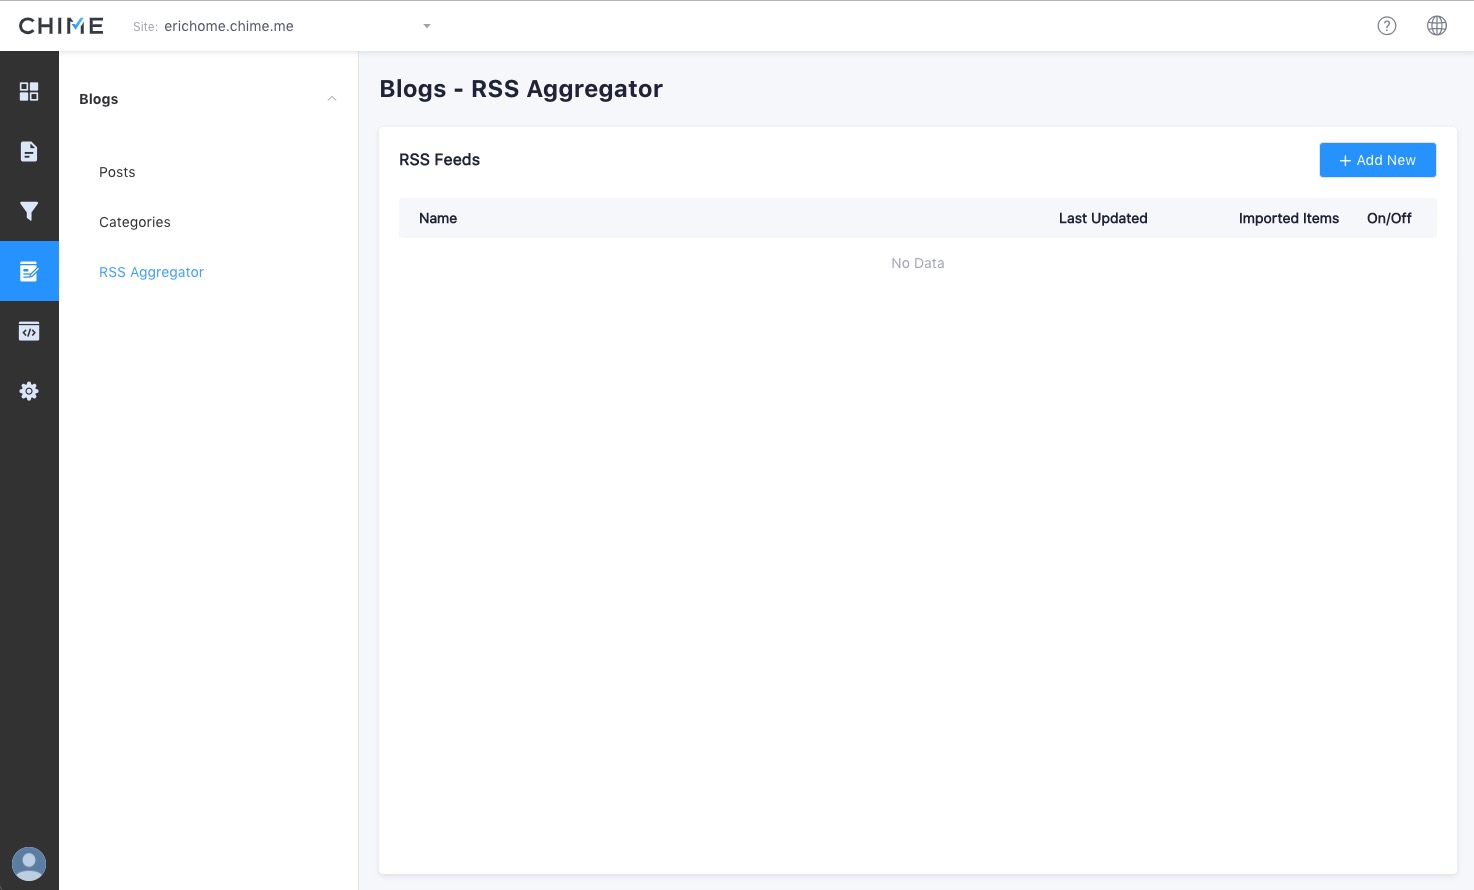Viewport: 1474px width, 890px height.
Task: Click the document pages icon in sidebar
Action: tap(29, 151)
